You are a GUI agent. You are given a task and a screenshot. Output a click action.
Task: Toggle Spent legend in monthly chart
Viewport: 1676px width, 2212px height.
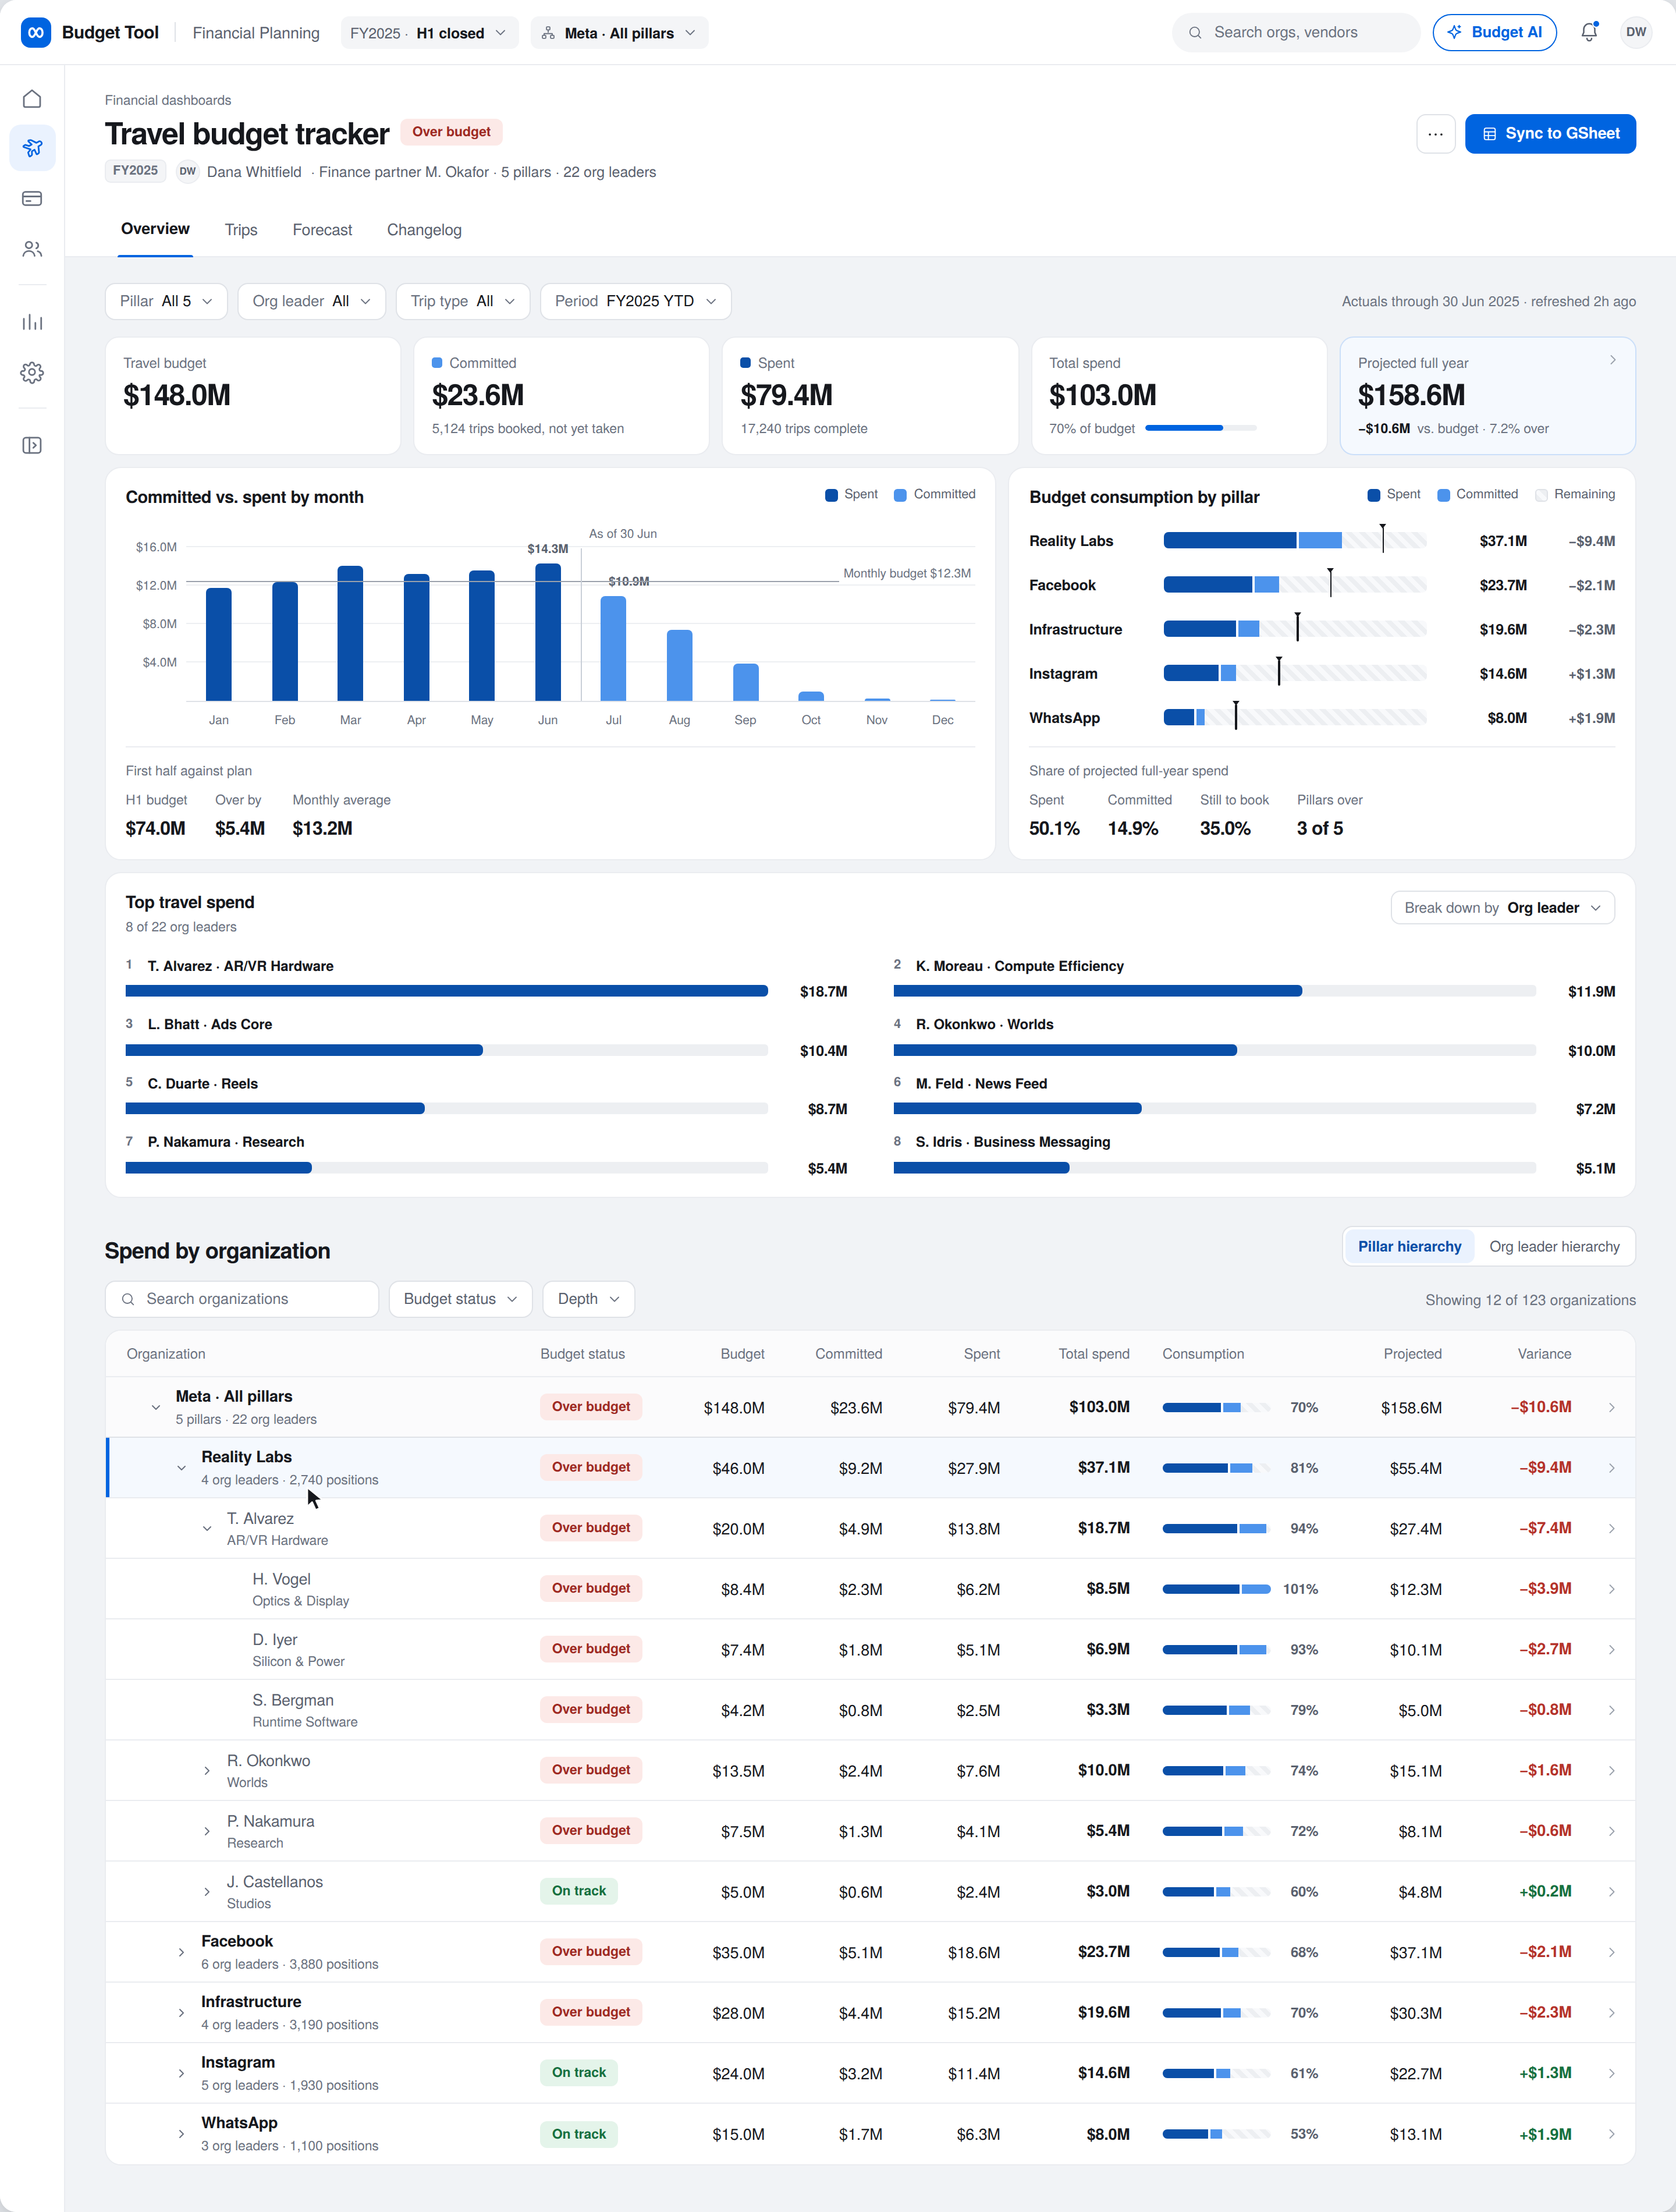pyautogui.click(x=851, y=494)
